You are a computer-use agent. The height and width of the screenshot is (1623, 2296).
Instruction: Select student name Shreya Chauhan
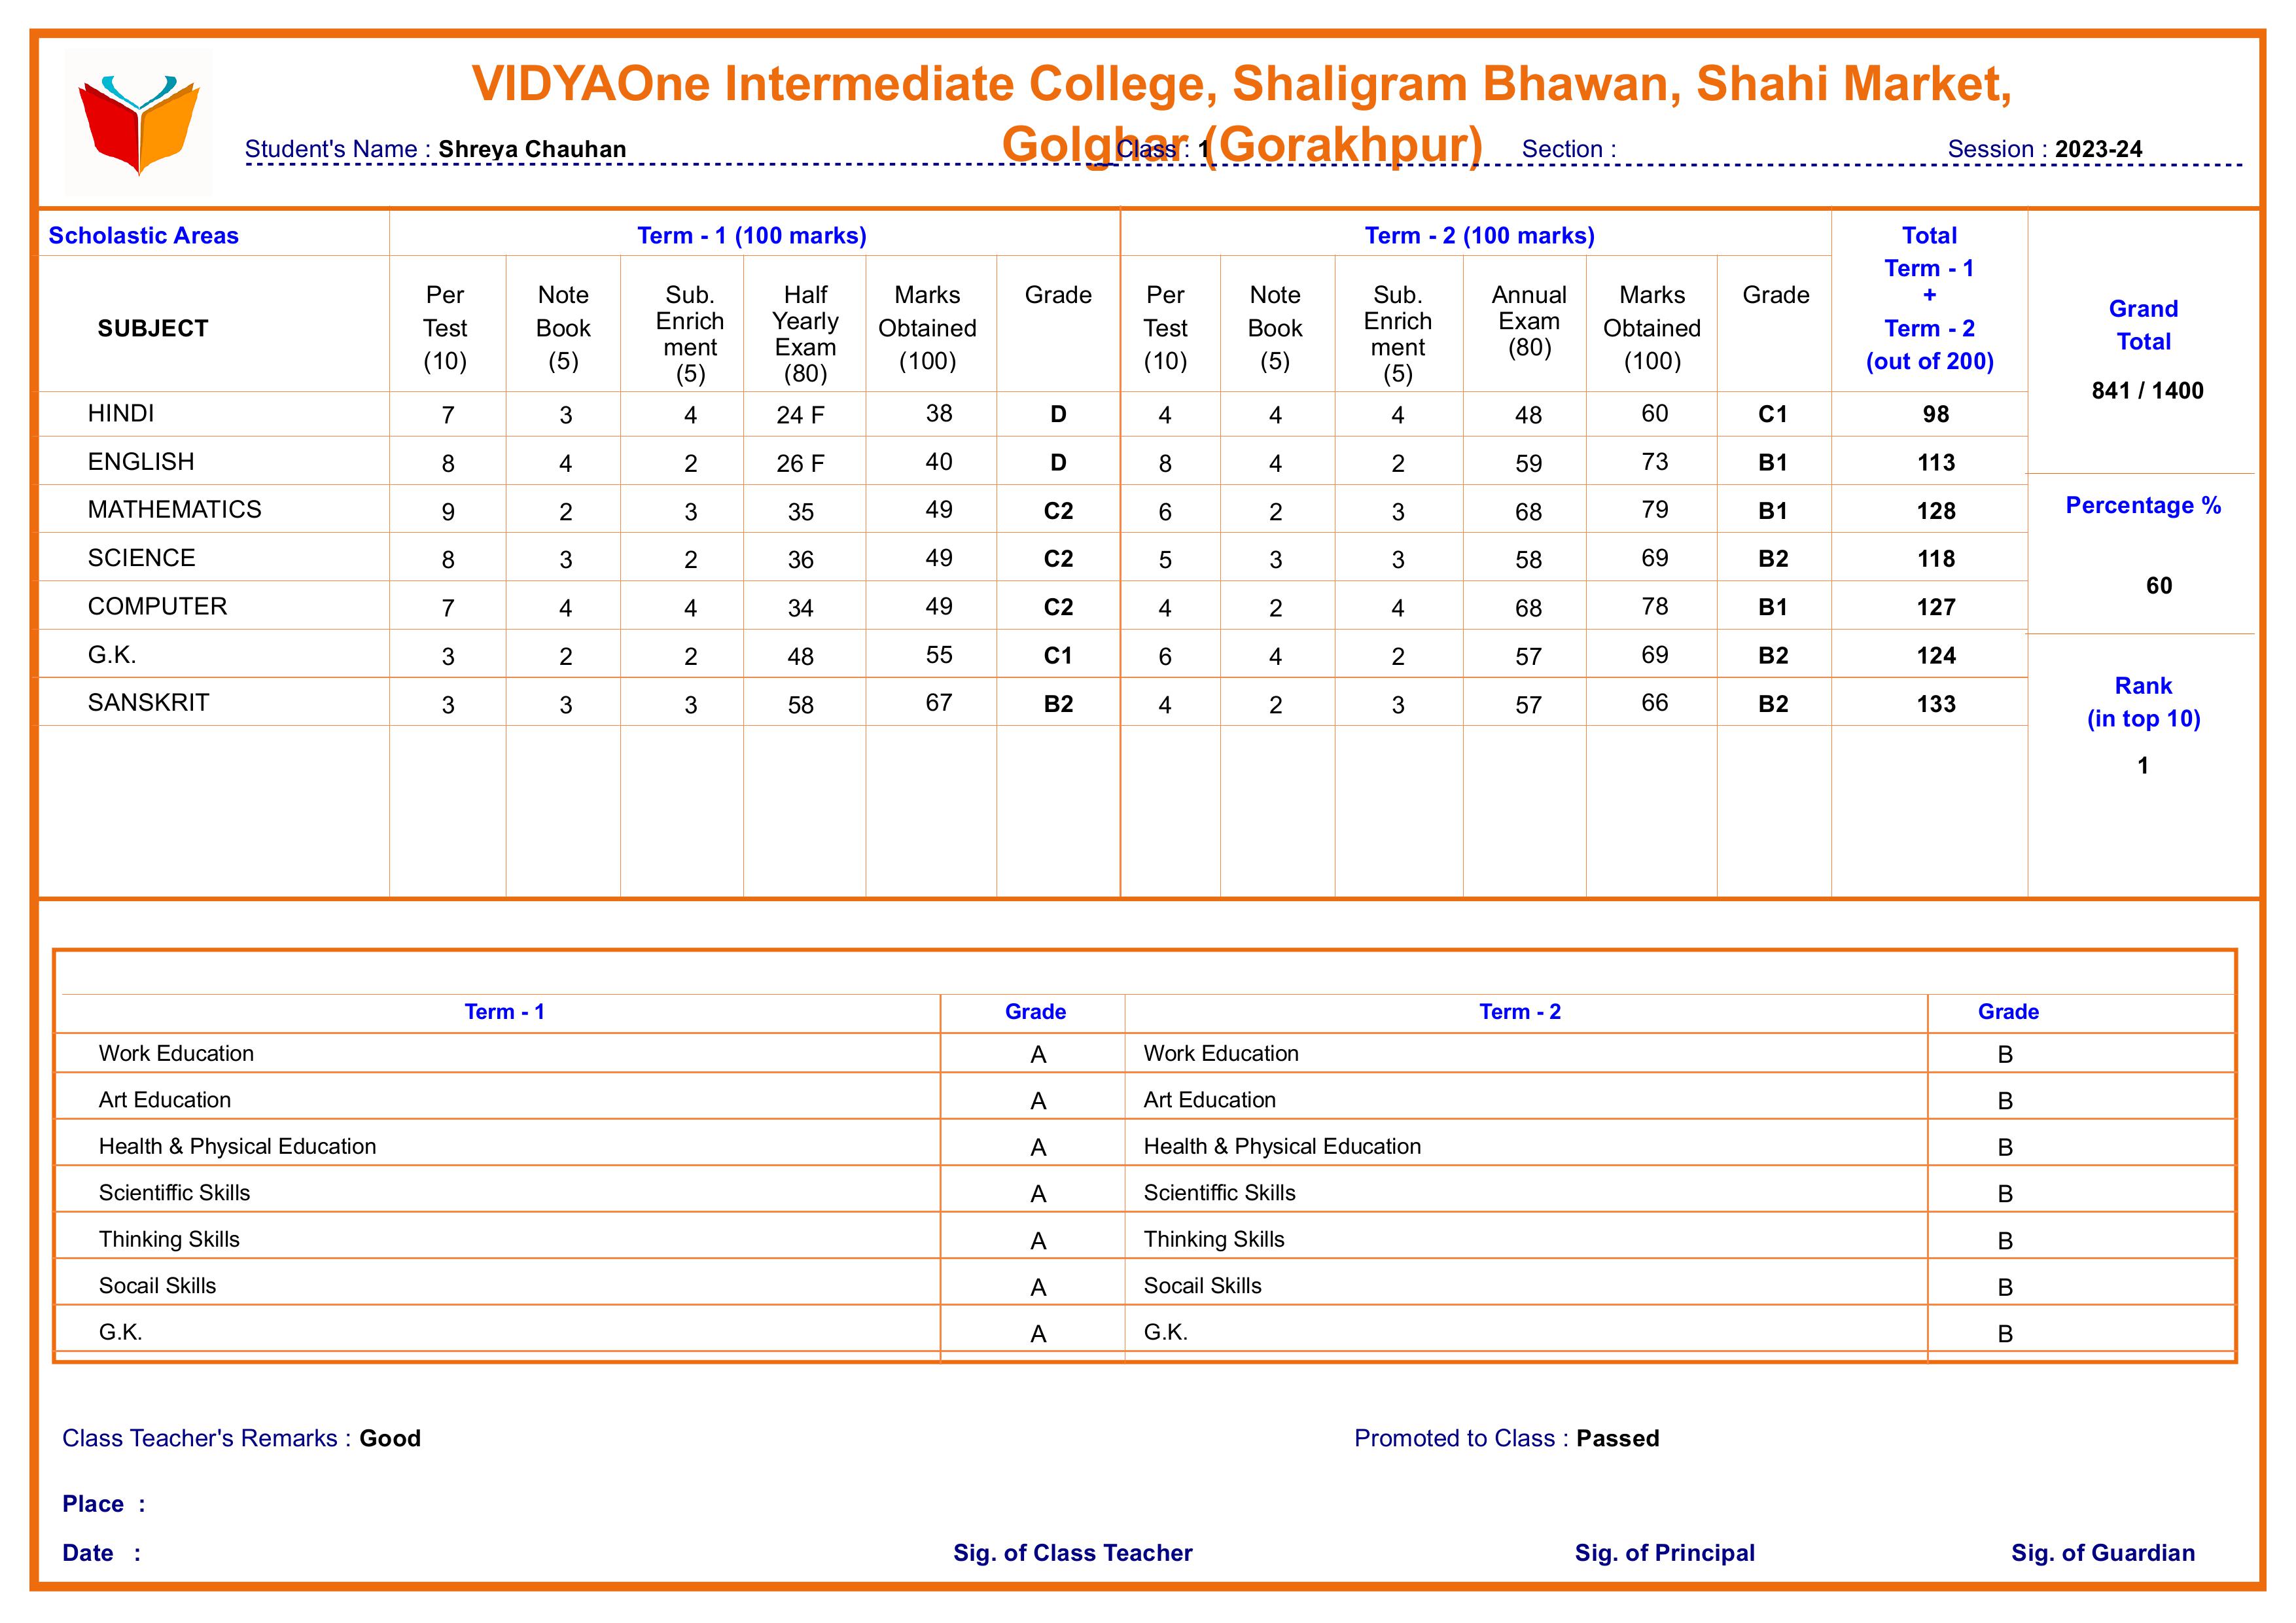[x=532, y=149]
